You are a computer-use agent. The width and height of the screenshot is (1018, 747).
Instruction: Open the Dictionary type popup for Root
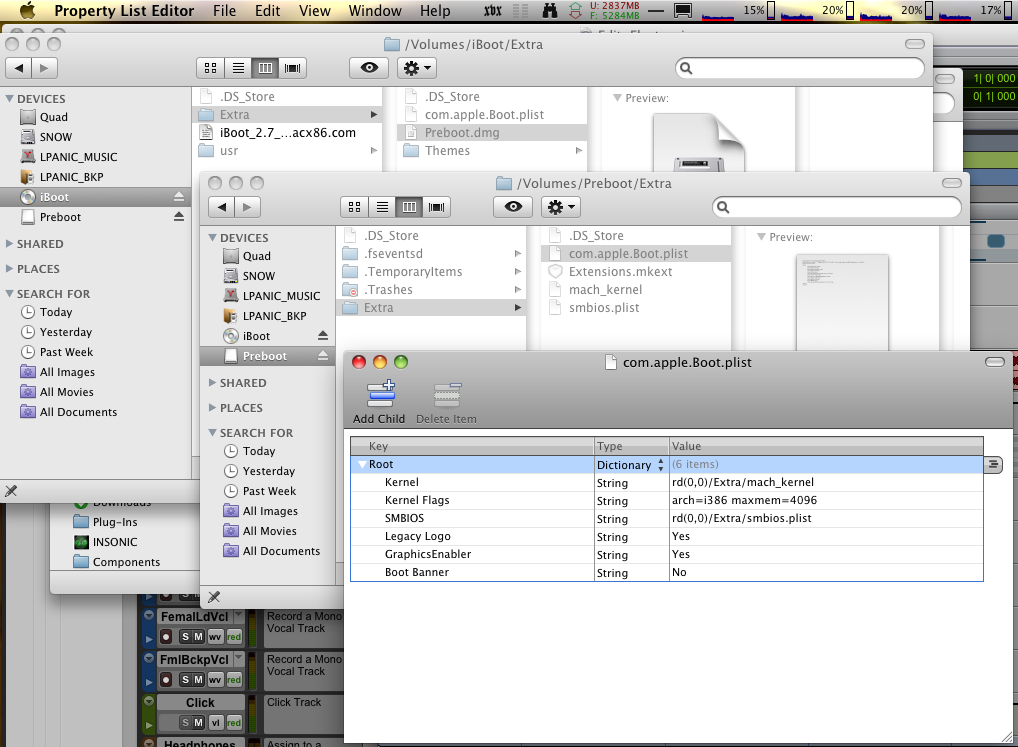coord(630,465)
